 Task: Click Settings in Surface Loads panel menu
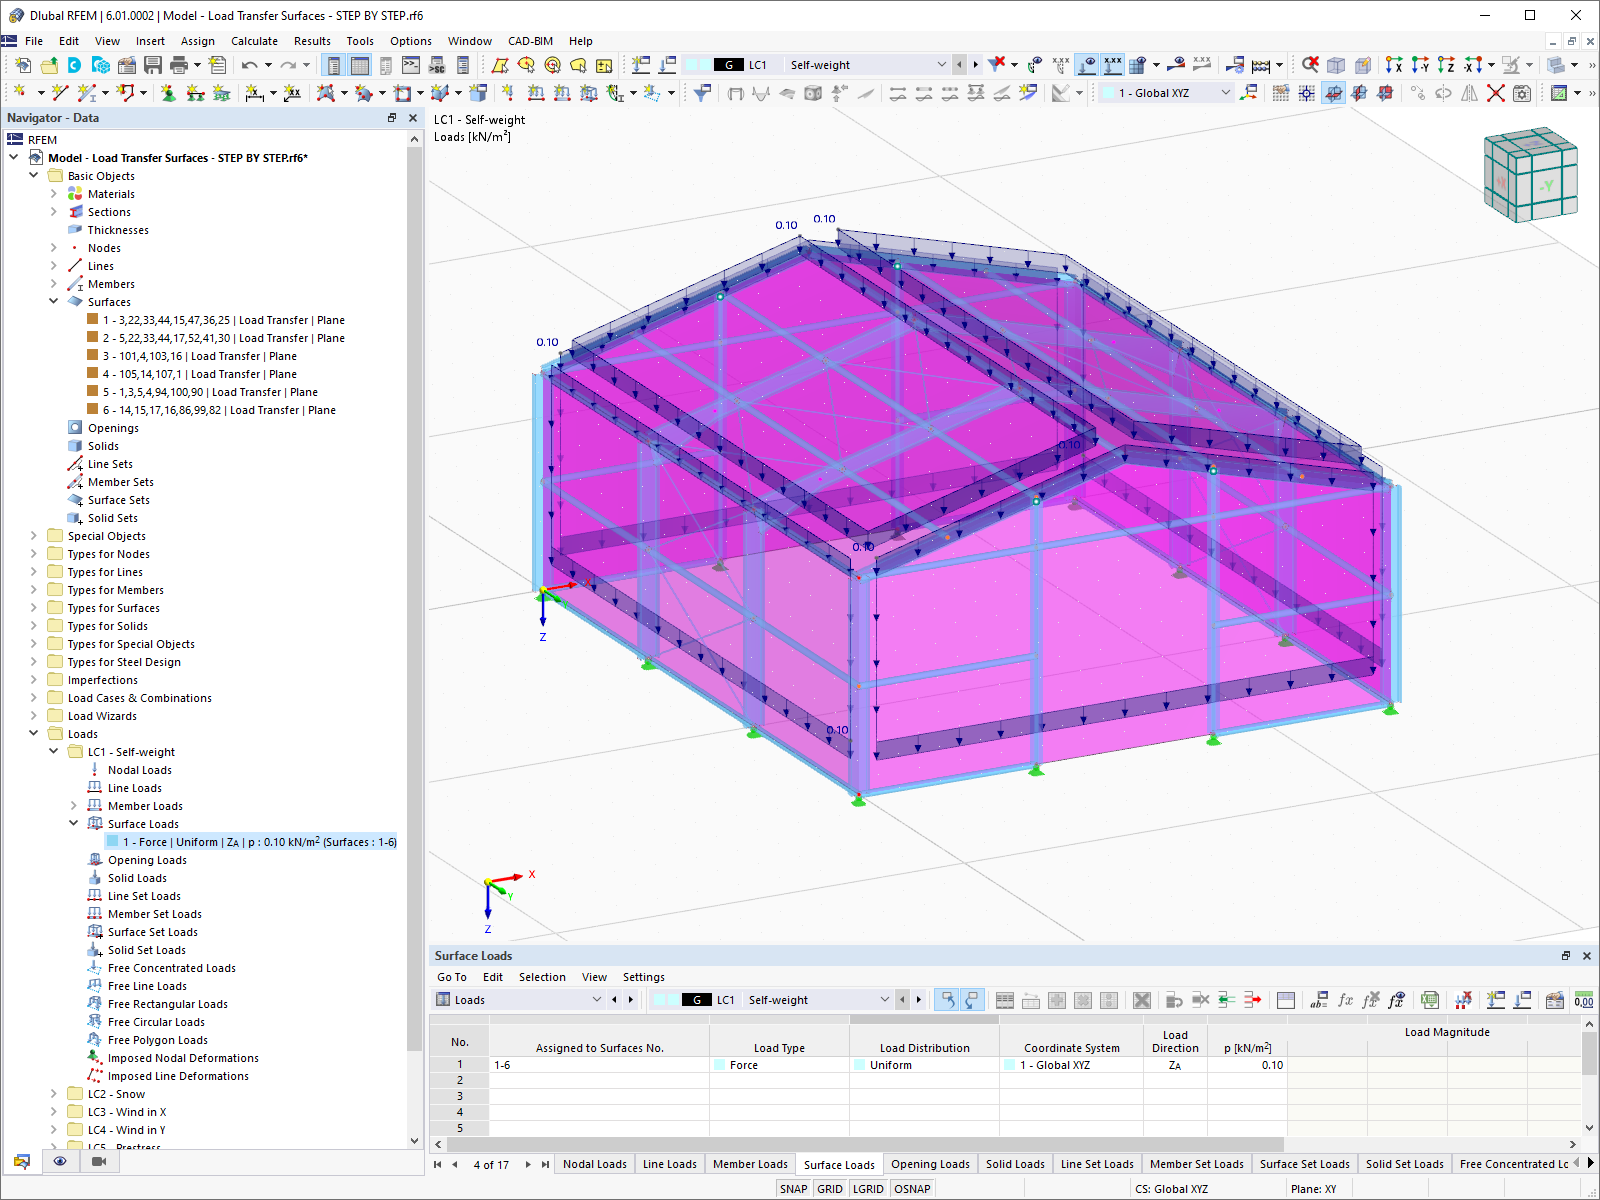pos(644,977)
